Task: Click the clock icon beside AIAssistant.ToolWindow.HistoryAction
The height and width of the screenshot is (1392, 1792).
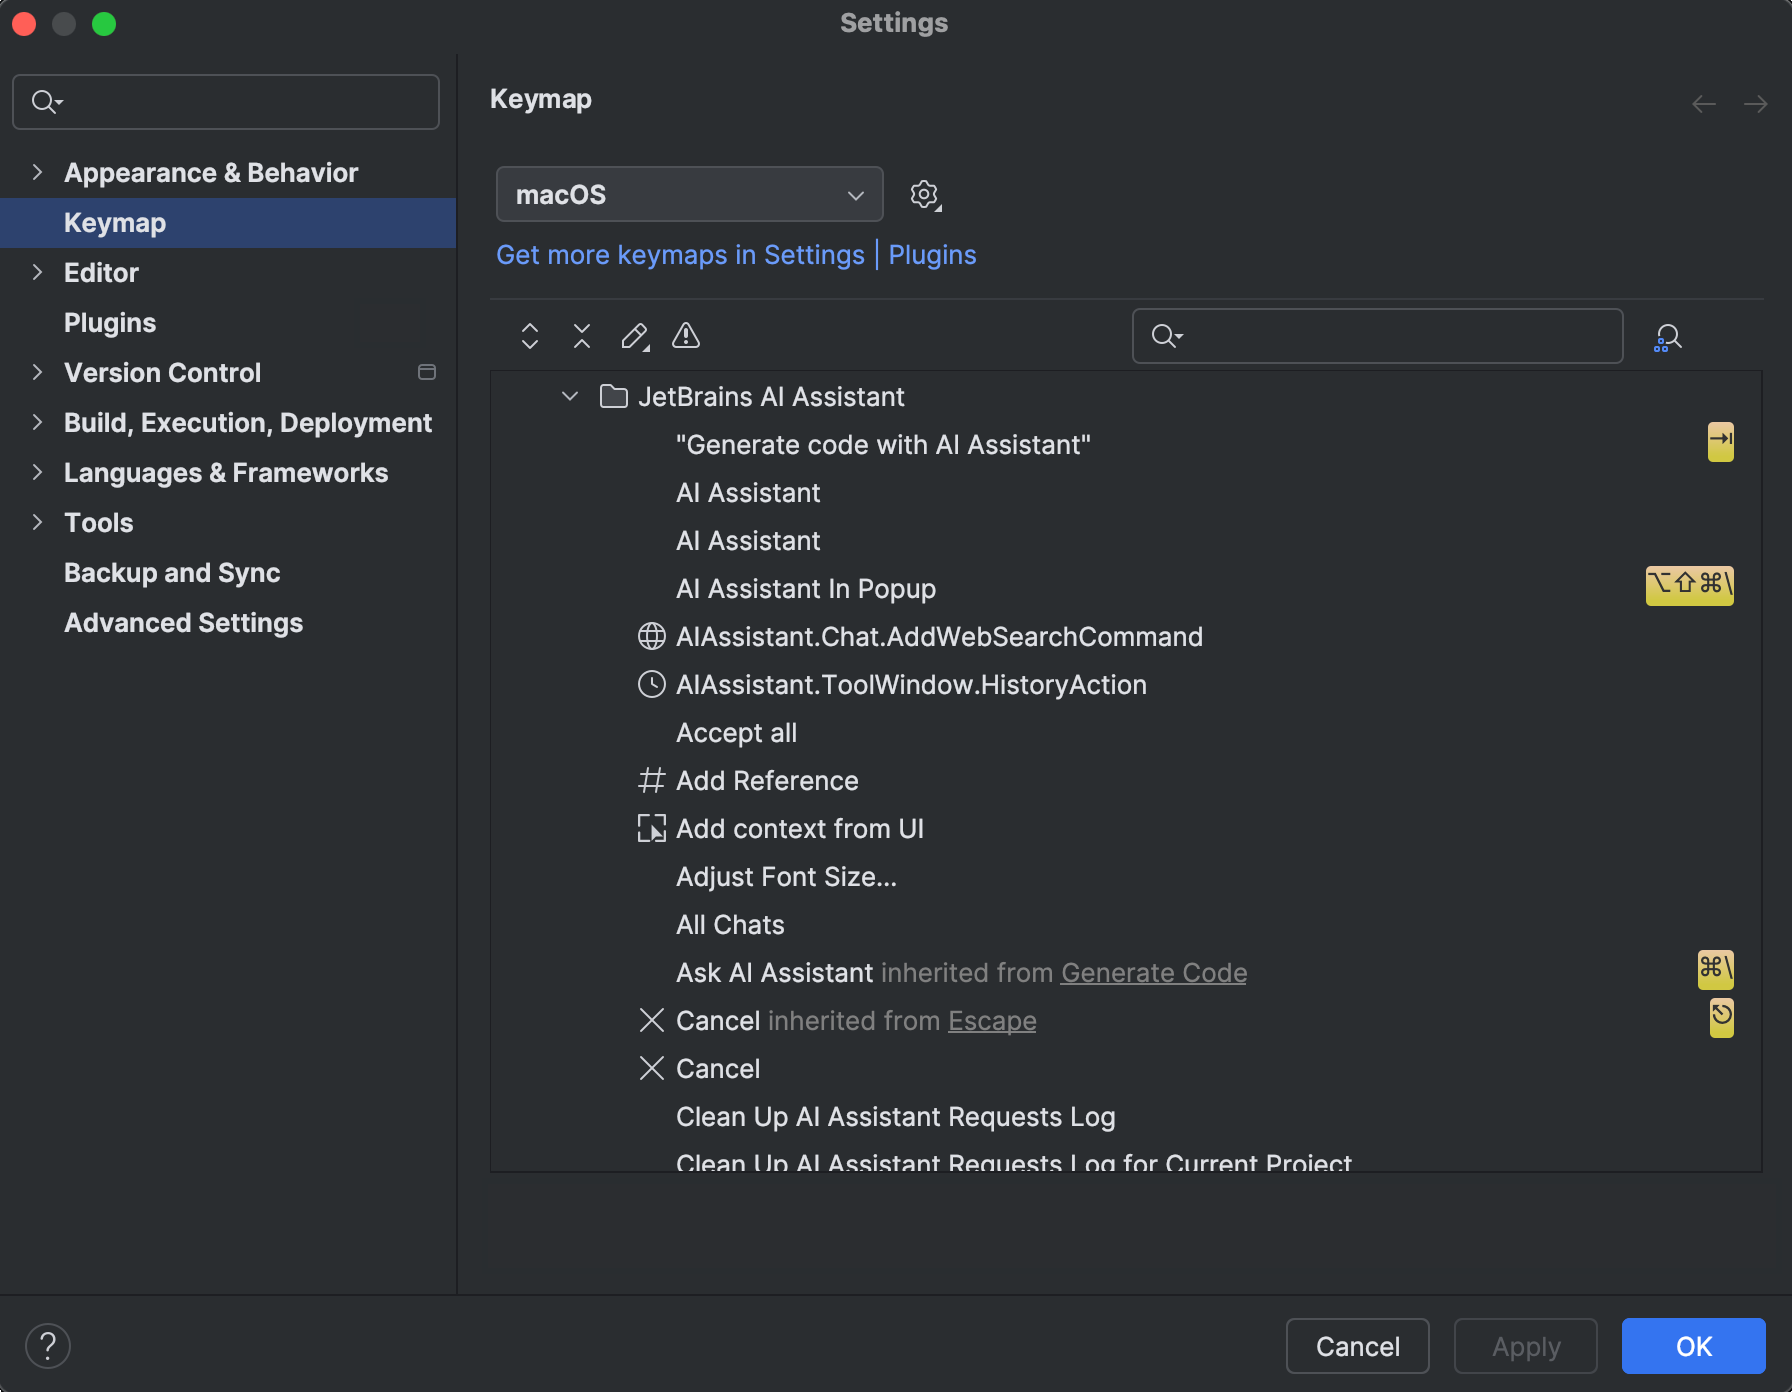Action: [652, 684]
